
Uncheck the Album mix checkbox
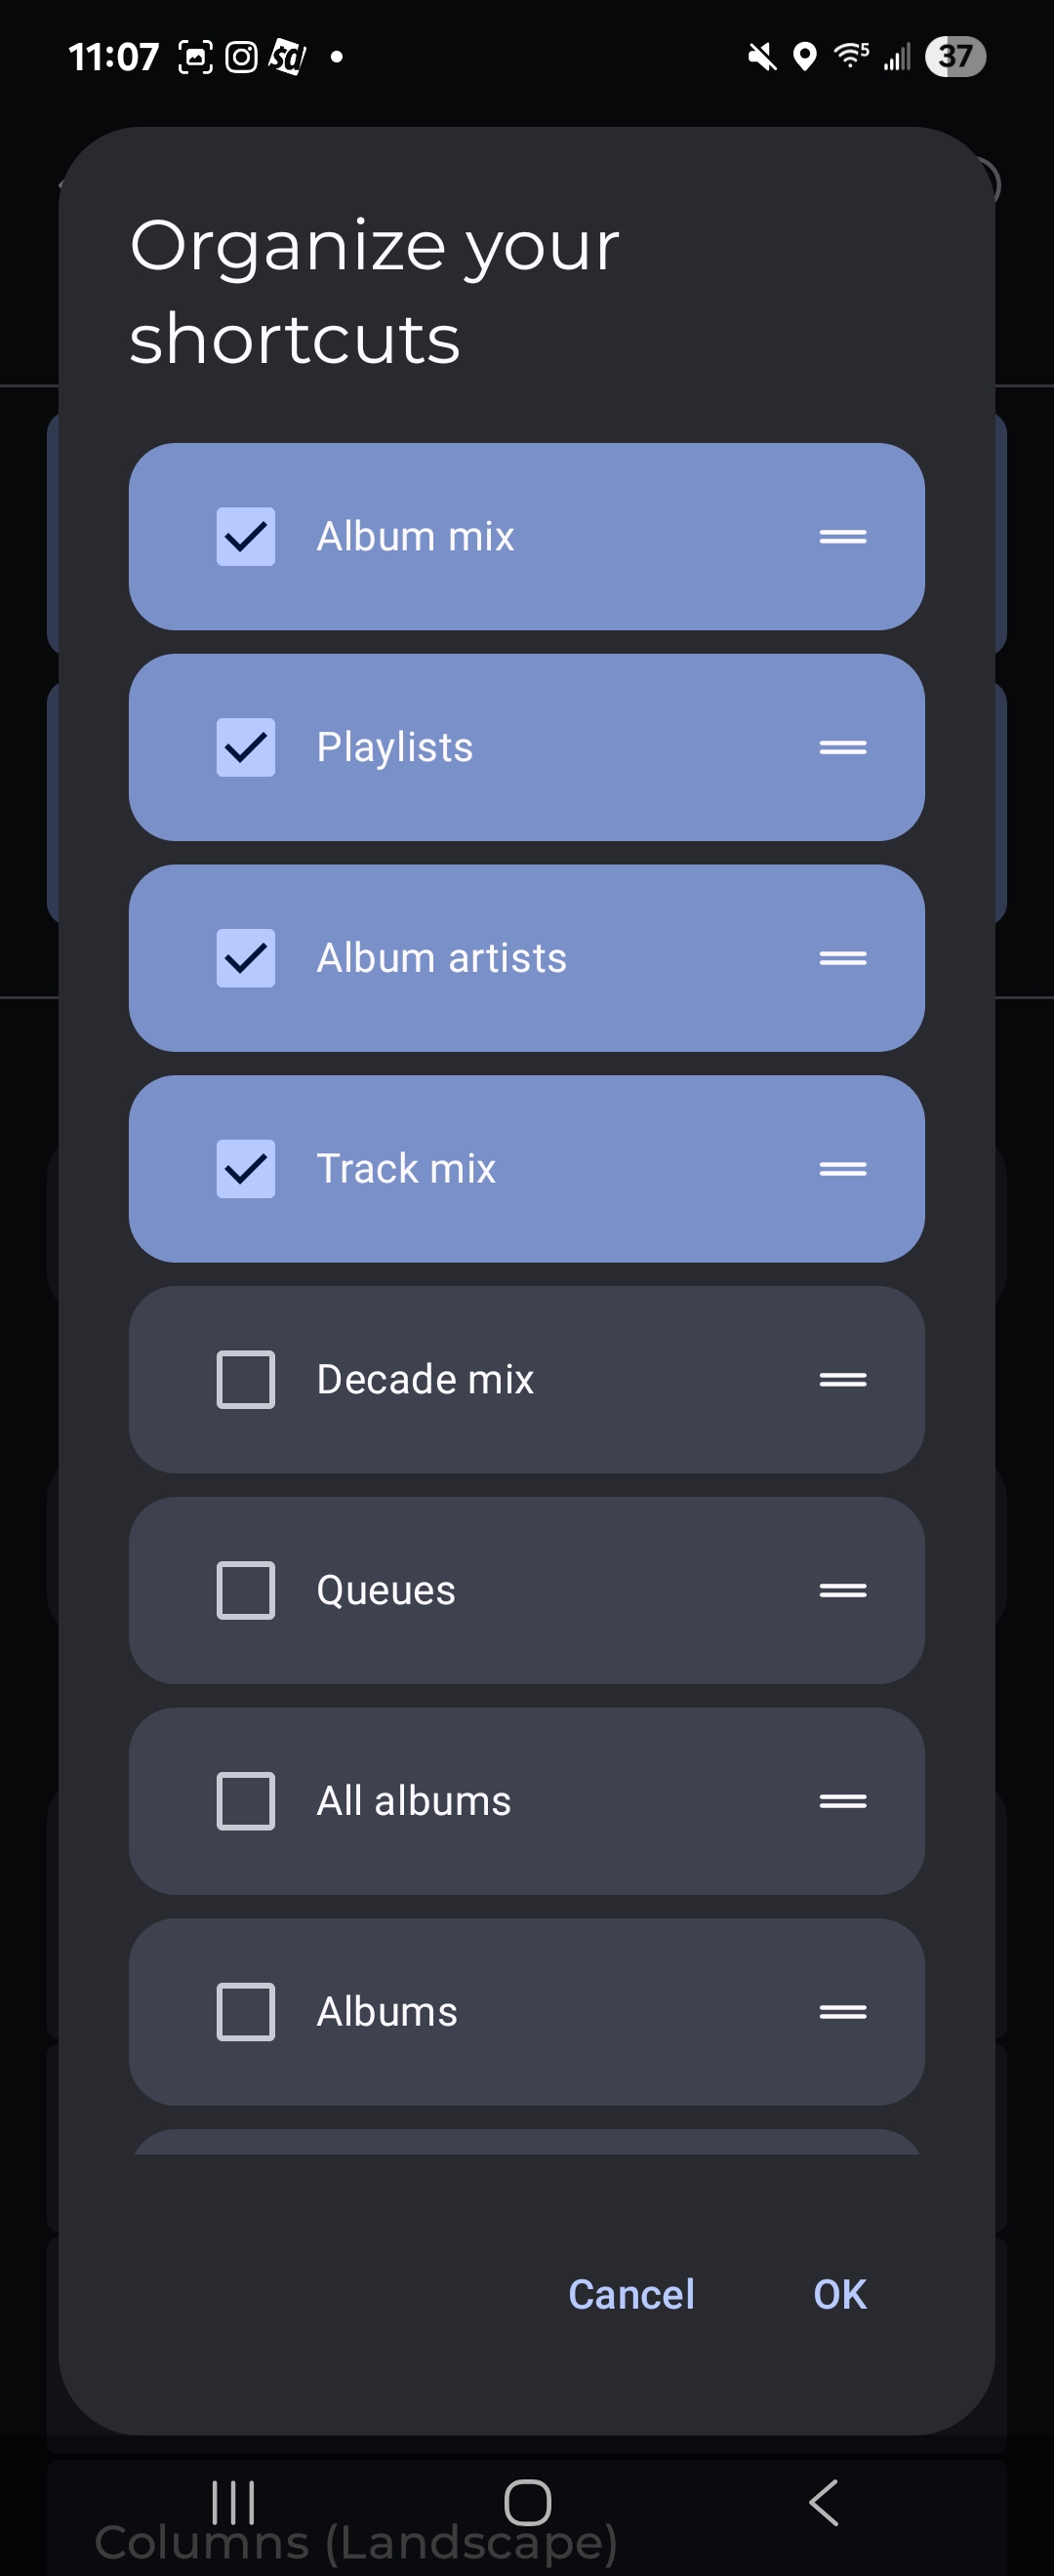246,537
